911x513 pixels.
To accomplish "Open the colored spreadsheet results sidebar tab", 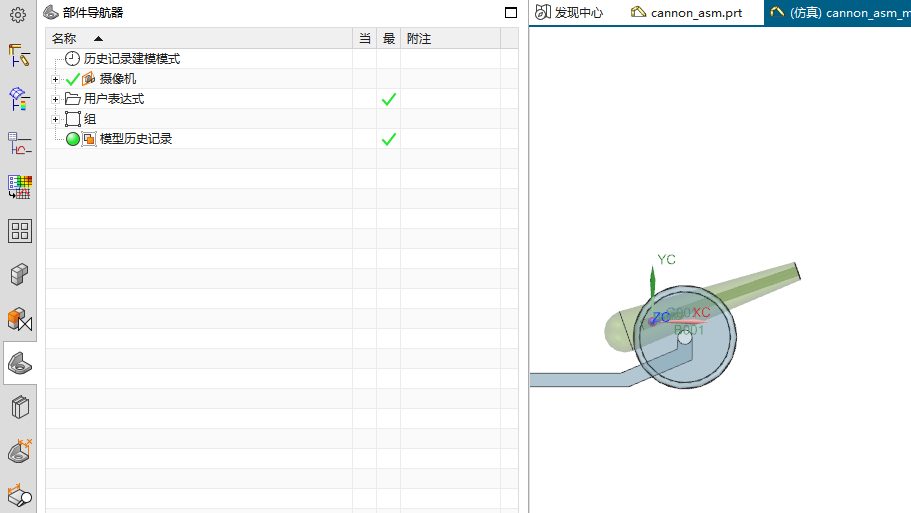I will point(19,187).
